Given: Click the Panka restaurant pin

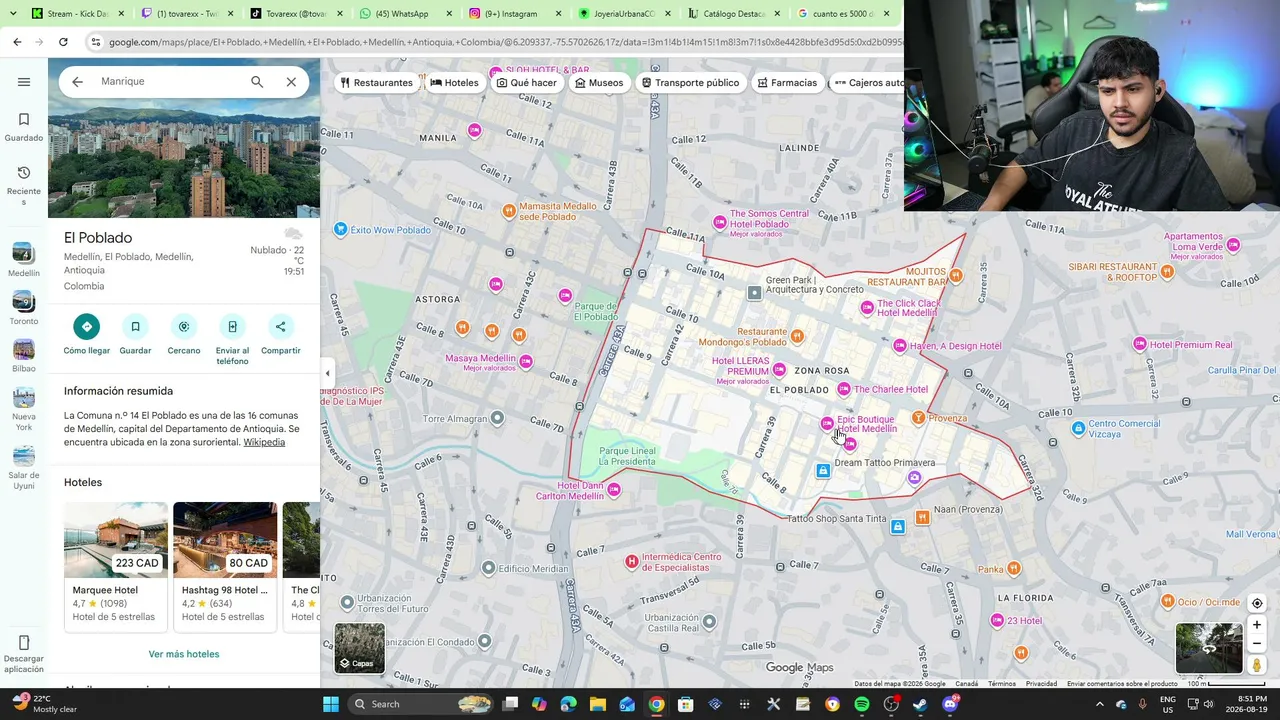Looking at the screenshot, I should tap(1014, 569).
